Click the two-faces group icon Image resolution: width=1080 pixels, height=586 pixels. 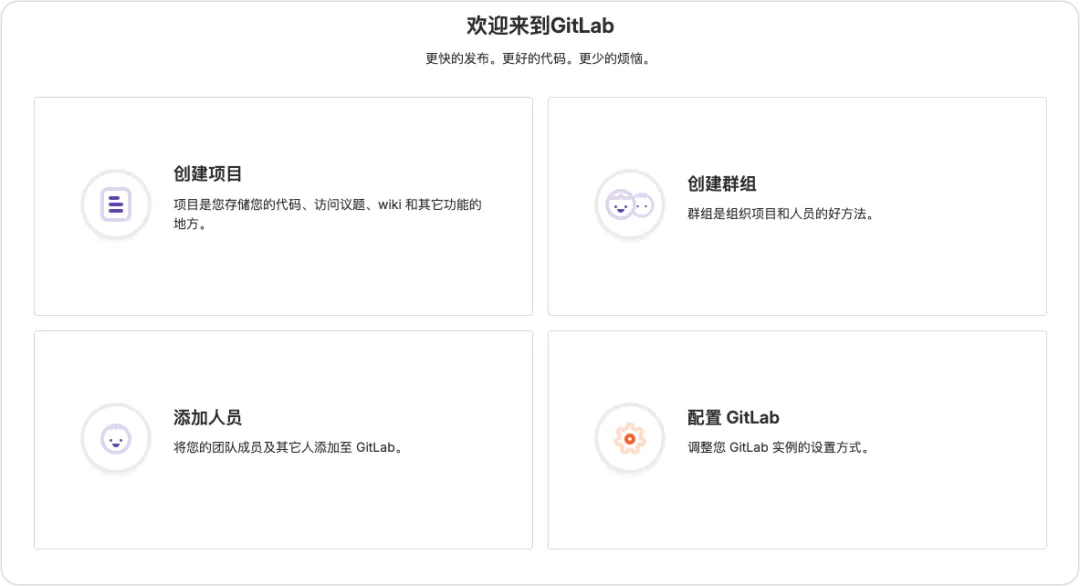tap(630, 205)
